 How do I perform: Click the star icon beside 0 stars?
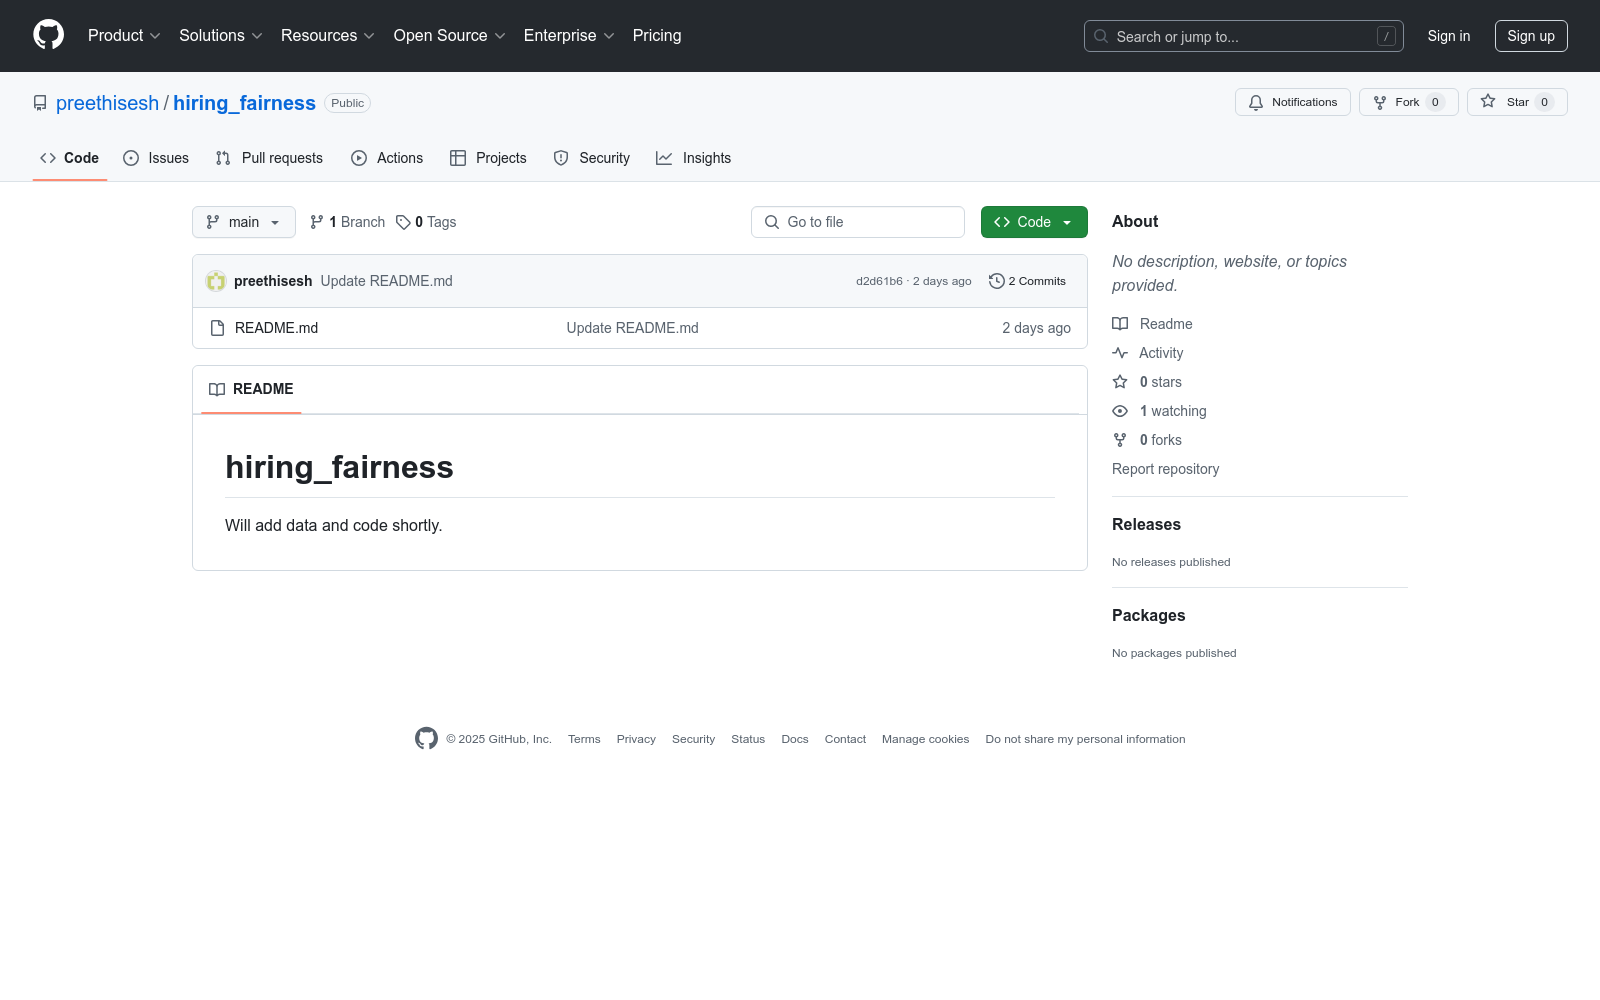coord(1120,382)
